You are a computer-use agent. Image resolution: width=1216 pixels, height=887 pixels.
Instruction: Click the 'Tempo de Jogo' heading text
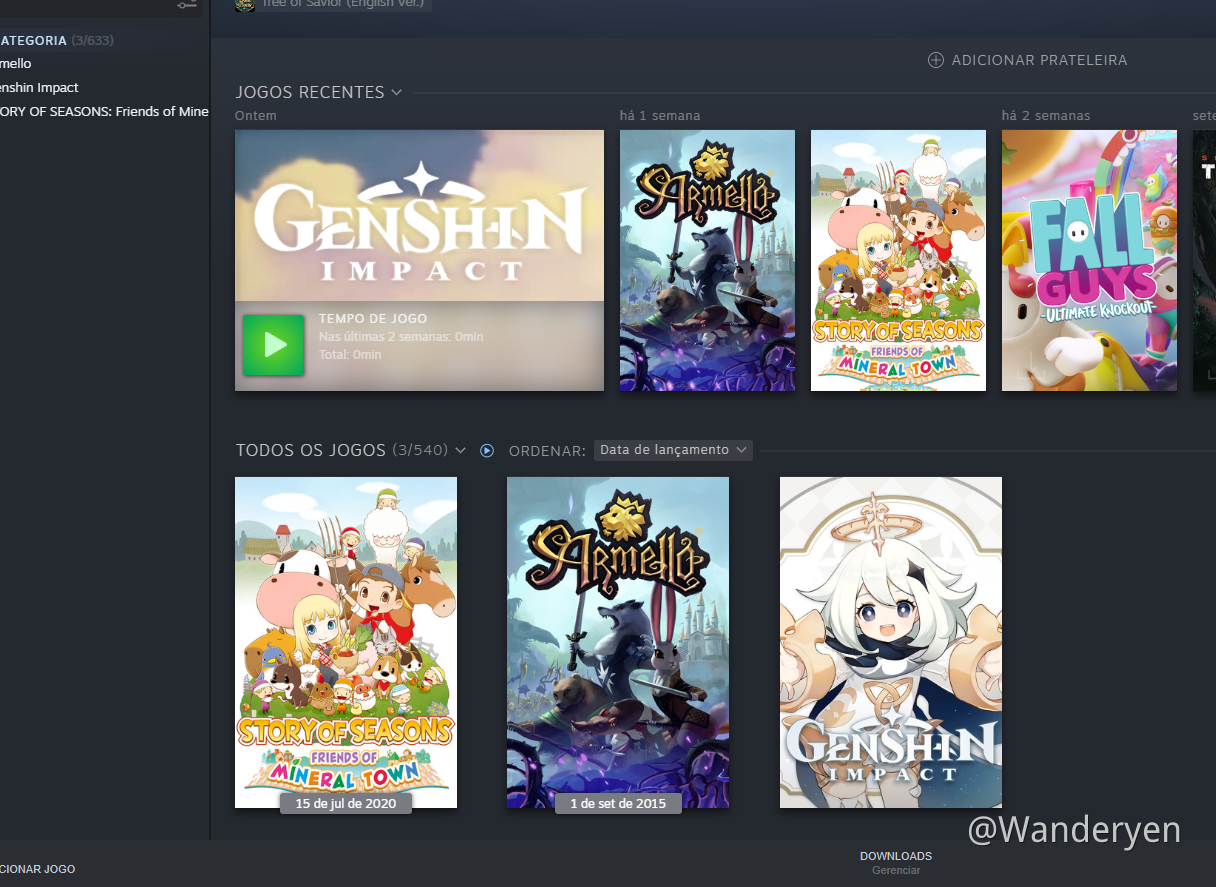coord(373,319)
